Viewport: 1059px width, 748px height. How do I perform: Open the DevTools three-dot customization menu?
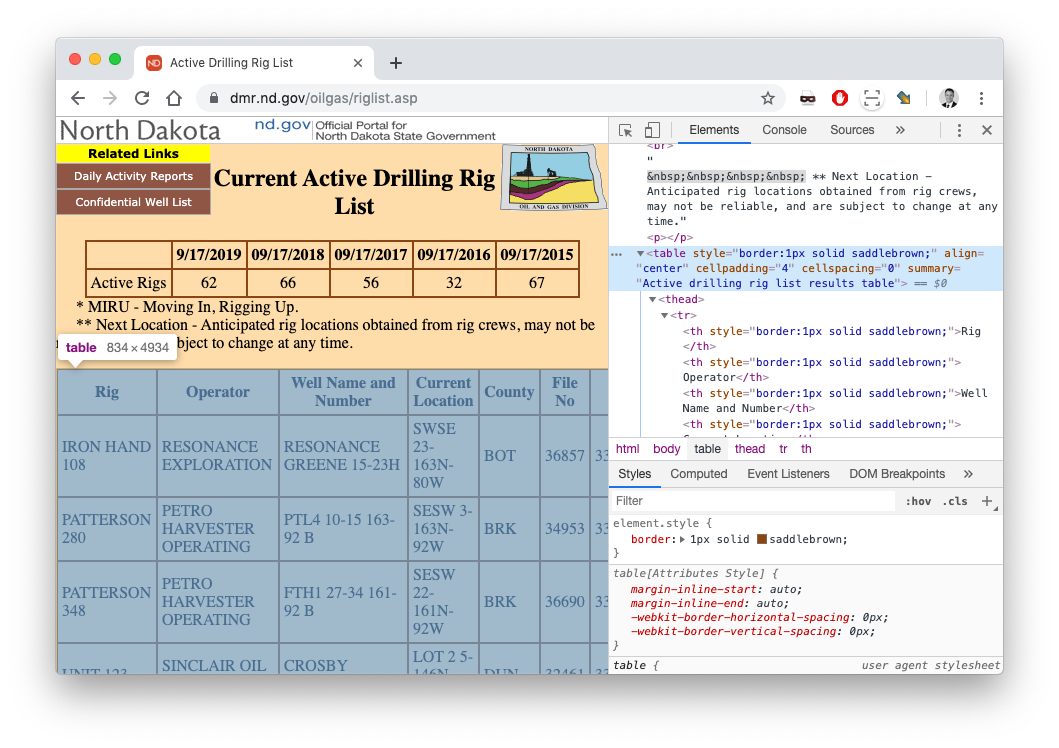click(958, 130)
